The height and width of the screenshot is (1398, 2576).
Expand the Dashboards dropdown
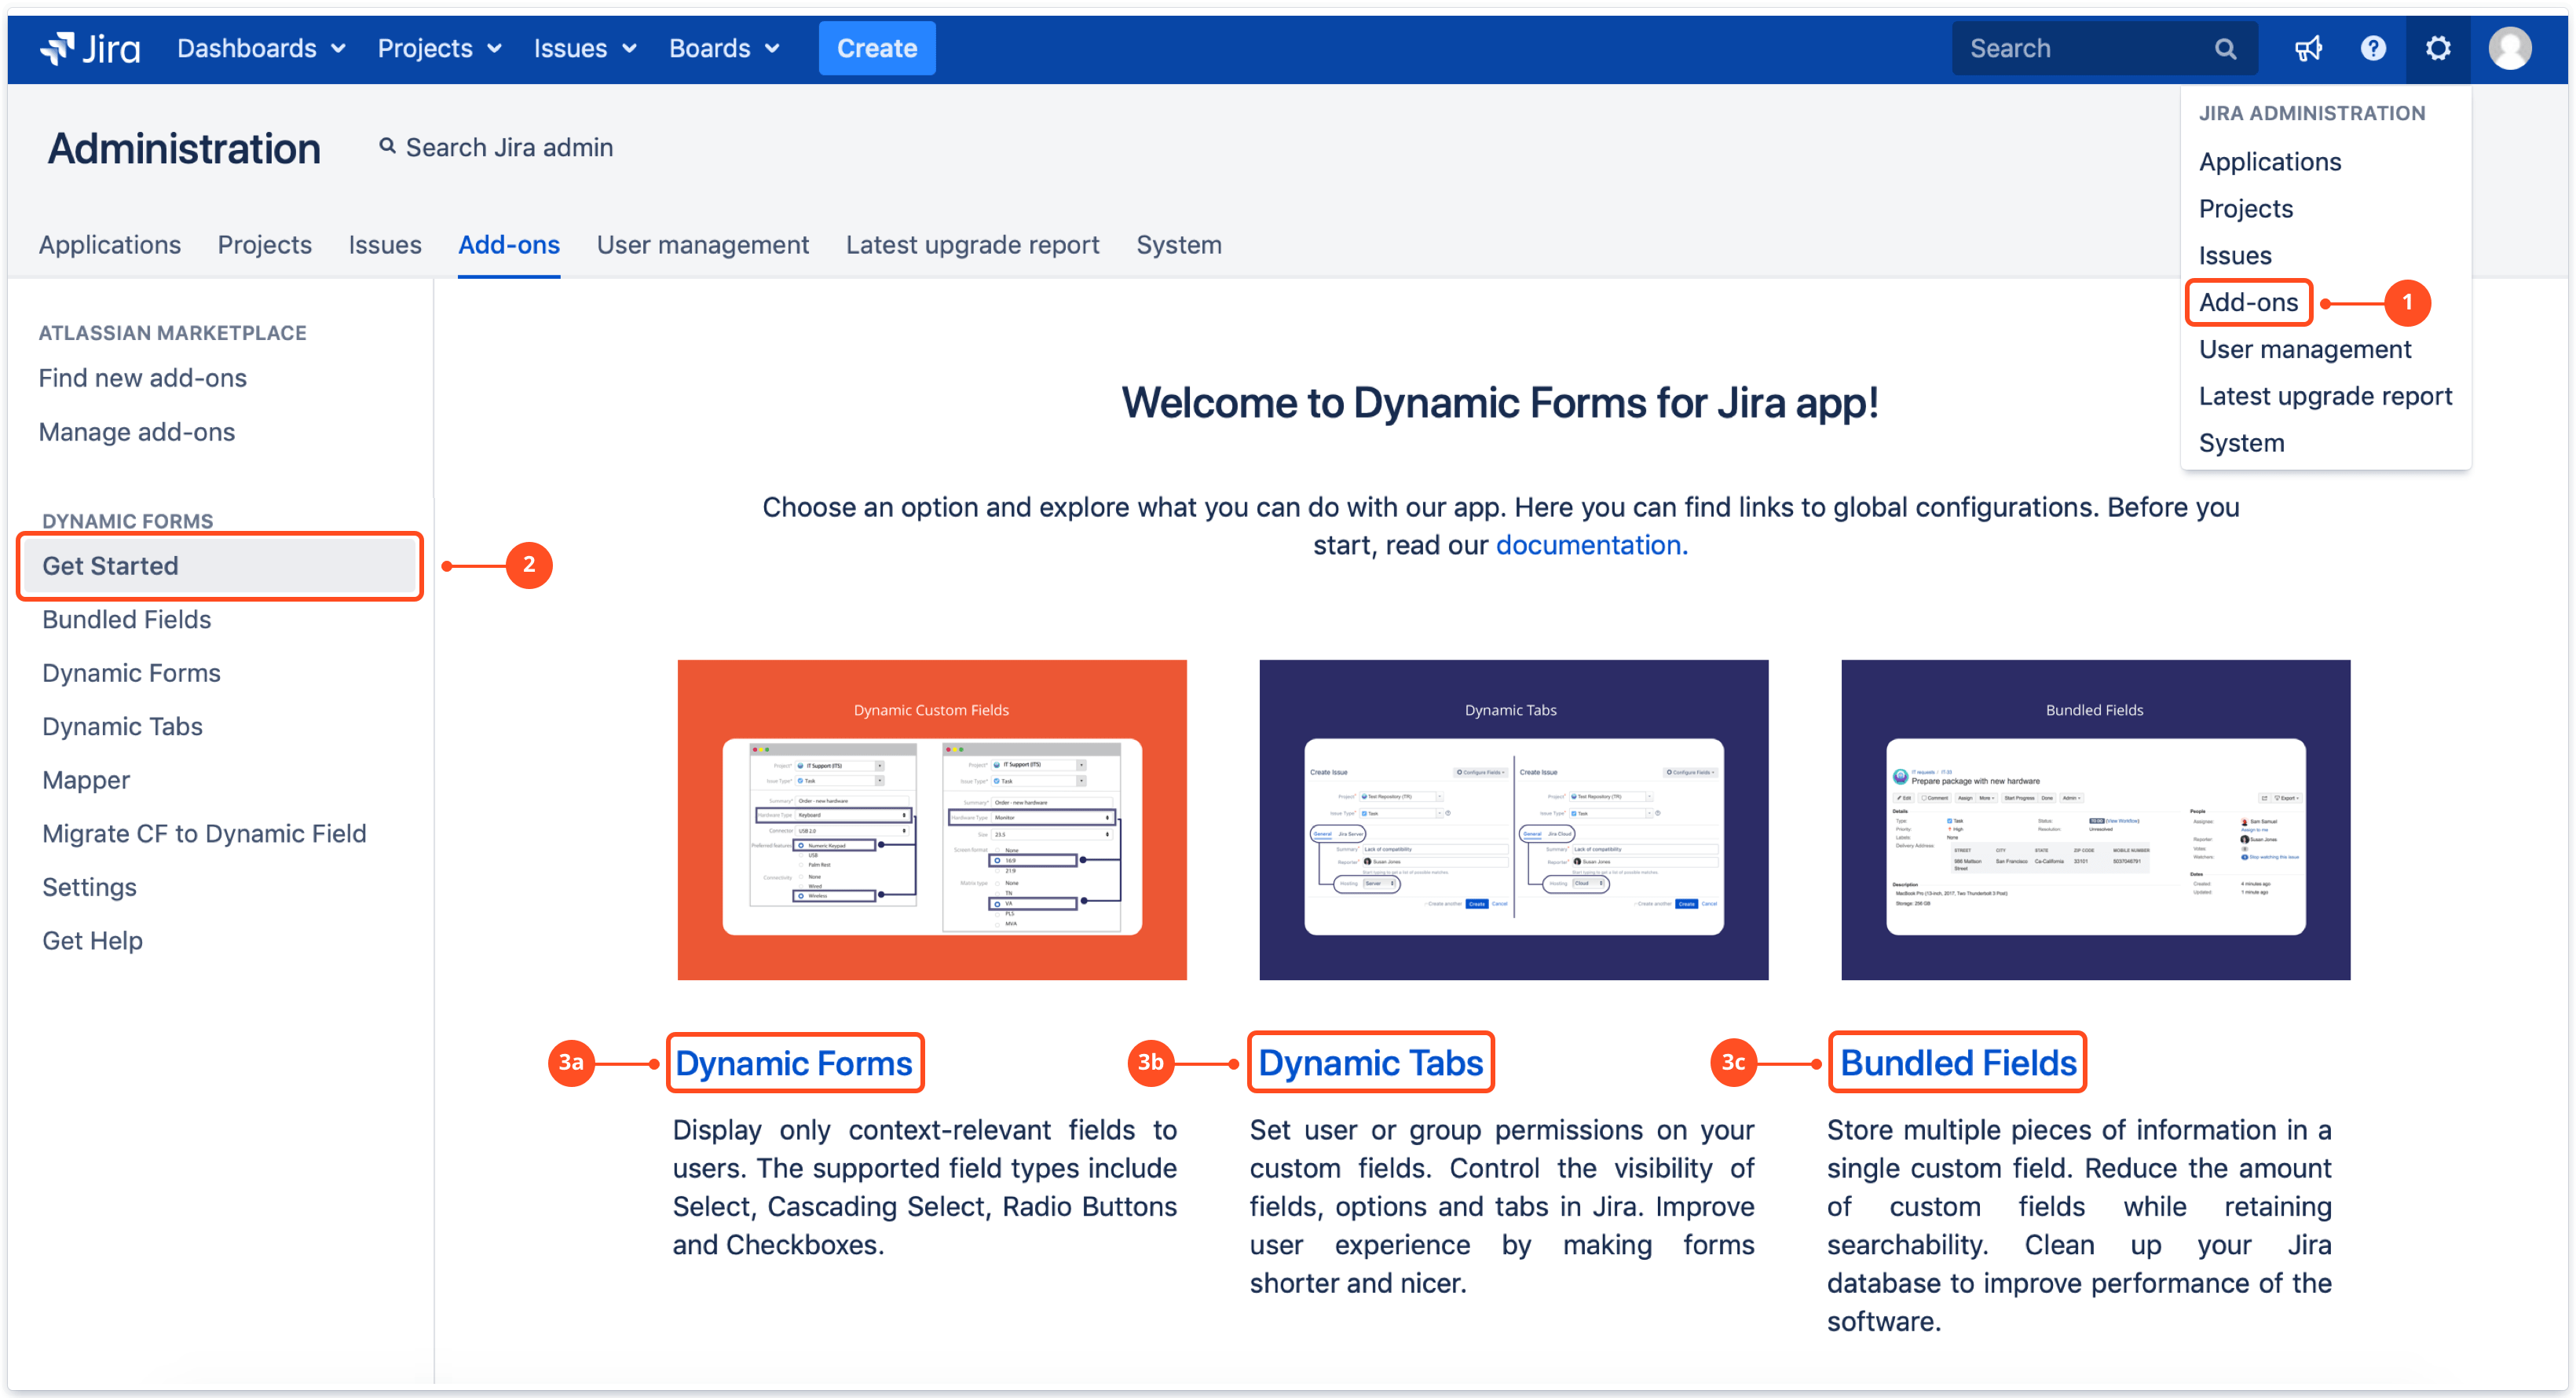pos(260,48)
